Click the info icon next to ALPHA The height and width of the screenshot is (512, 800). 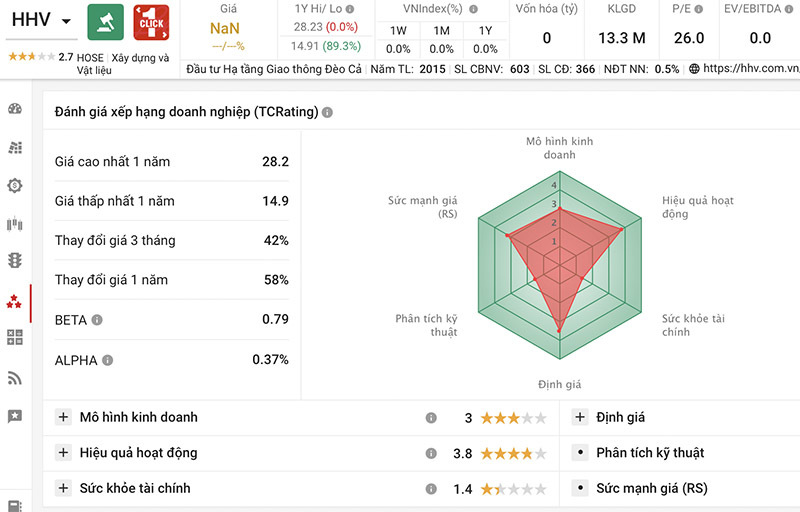click(107, 360)
